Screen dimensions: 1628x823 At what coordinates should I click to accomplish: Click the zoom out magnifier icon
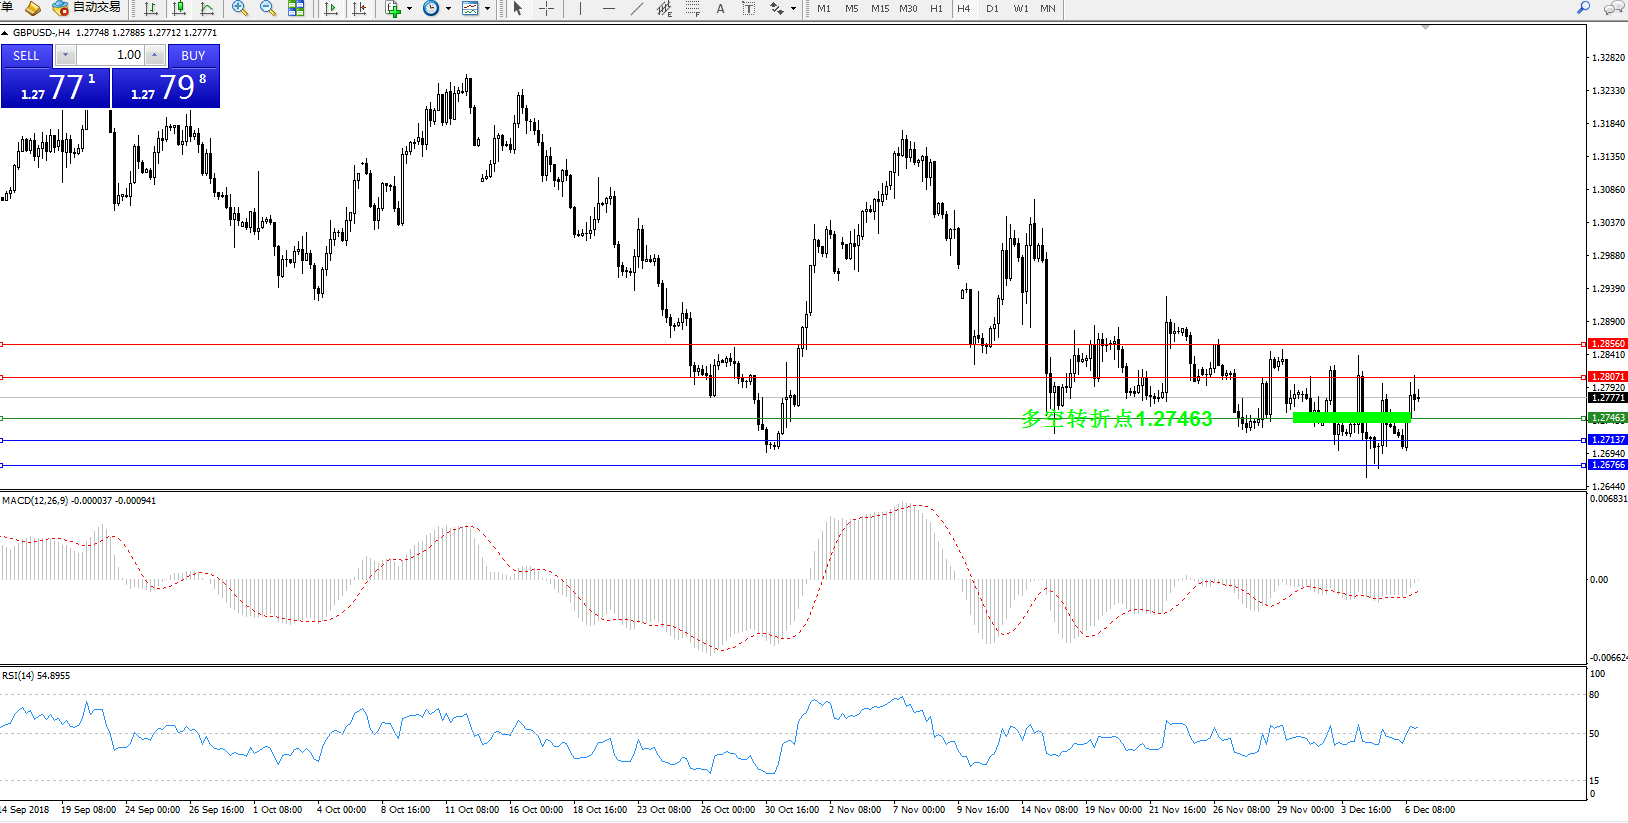pyautogui.click(x=267, y=8)
